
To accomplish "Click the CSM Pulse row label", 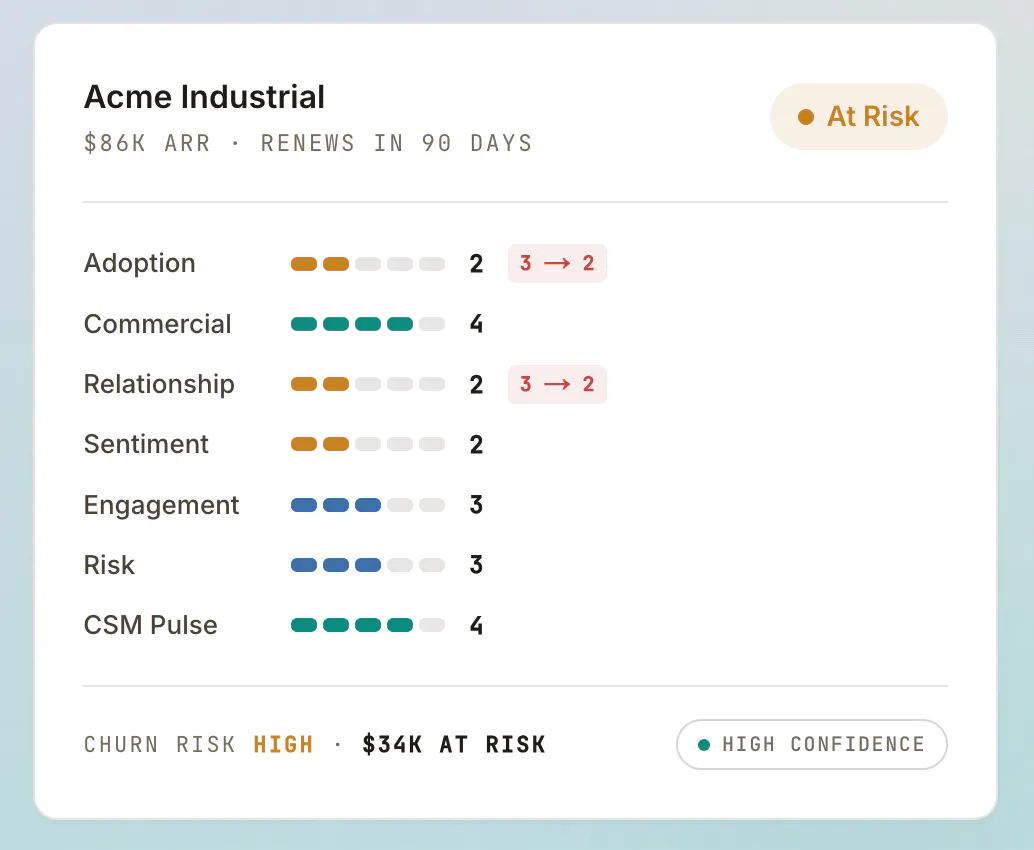I will pos(150,625).
